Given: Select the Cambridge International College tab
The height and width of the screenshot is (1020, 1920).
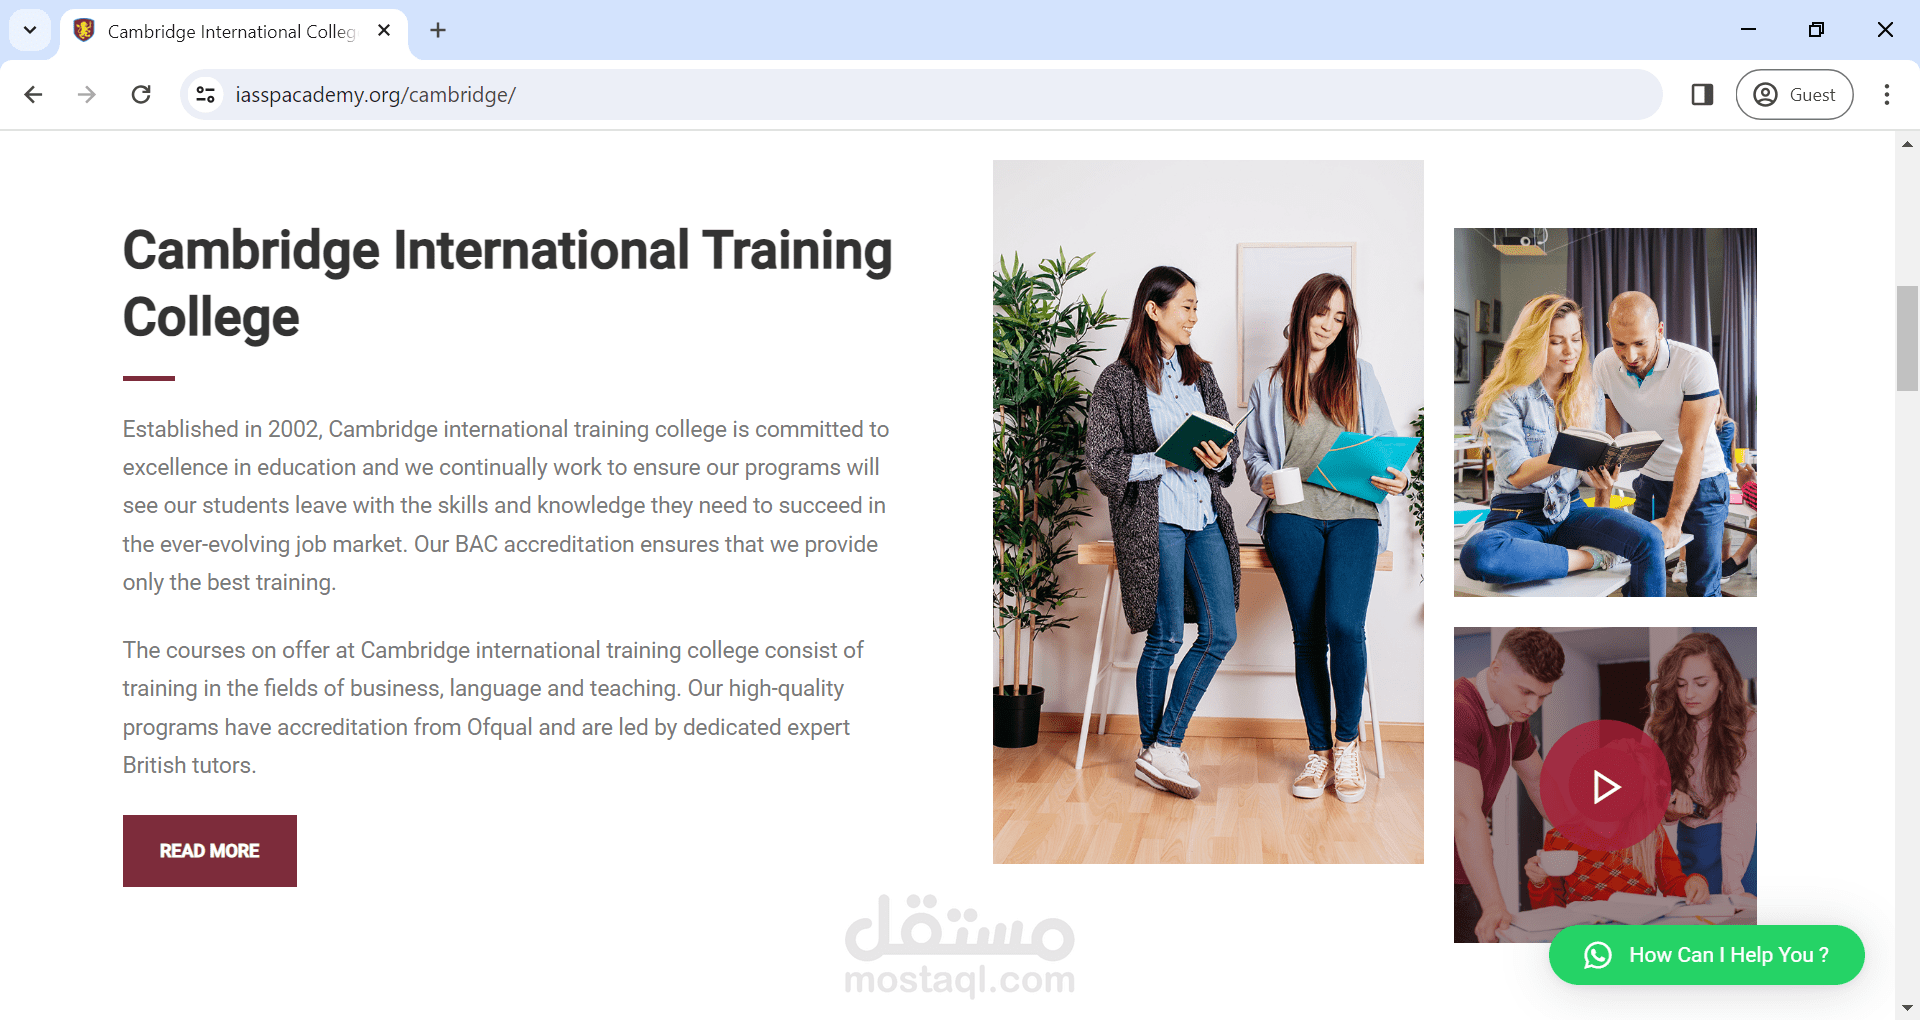Looking at the screenshot, I should click(x=234, y=31).
